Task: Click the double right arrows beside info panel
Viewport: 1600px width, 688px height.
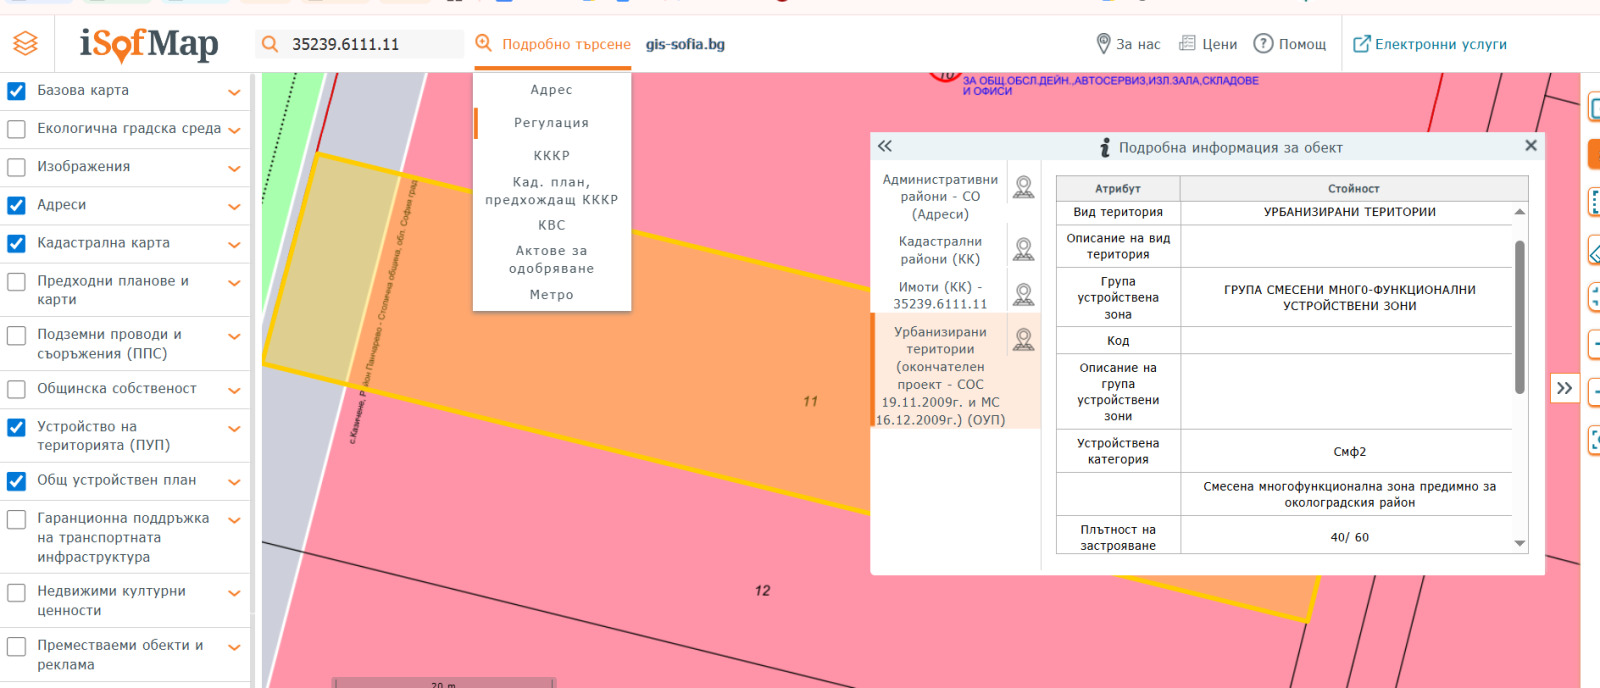Action: coord(1564,388)
